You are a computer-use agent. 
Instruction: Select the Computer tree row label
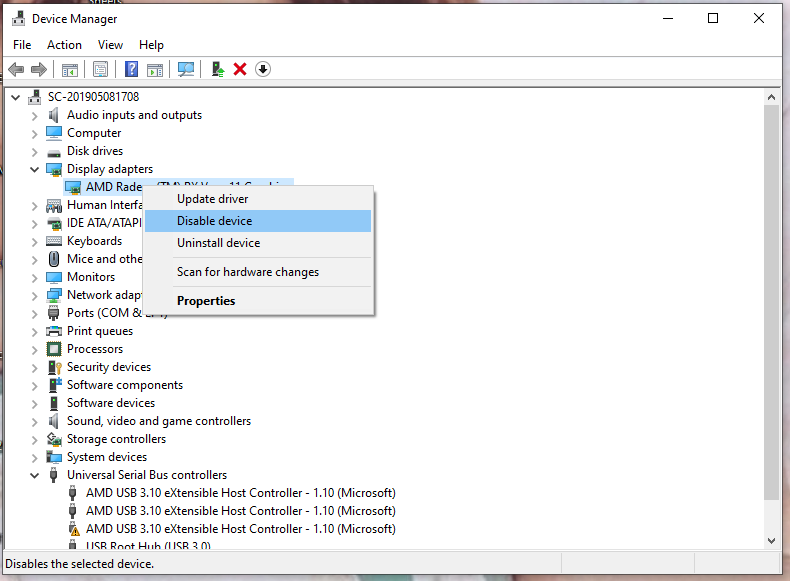pyautogui.click(x=94, y=133)
